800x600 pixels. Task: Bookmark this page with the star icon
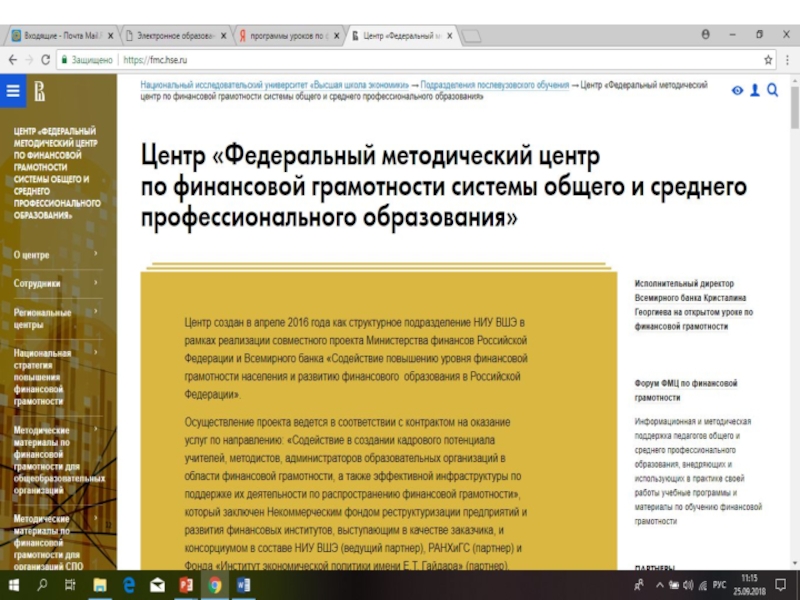click(768, 60)
